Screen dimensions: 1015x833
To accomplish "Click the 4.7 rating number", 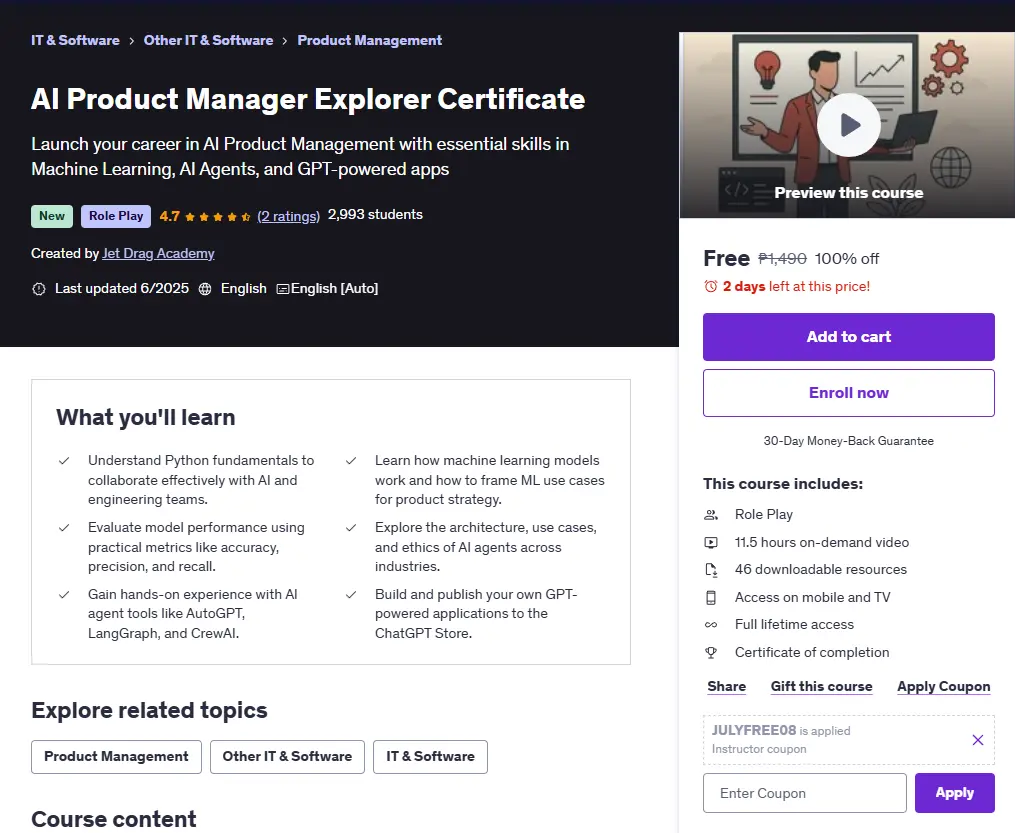I will pyautogui.click(x=170, y=216).
